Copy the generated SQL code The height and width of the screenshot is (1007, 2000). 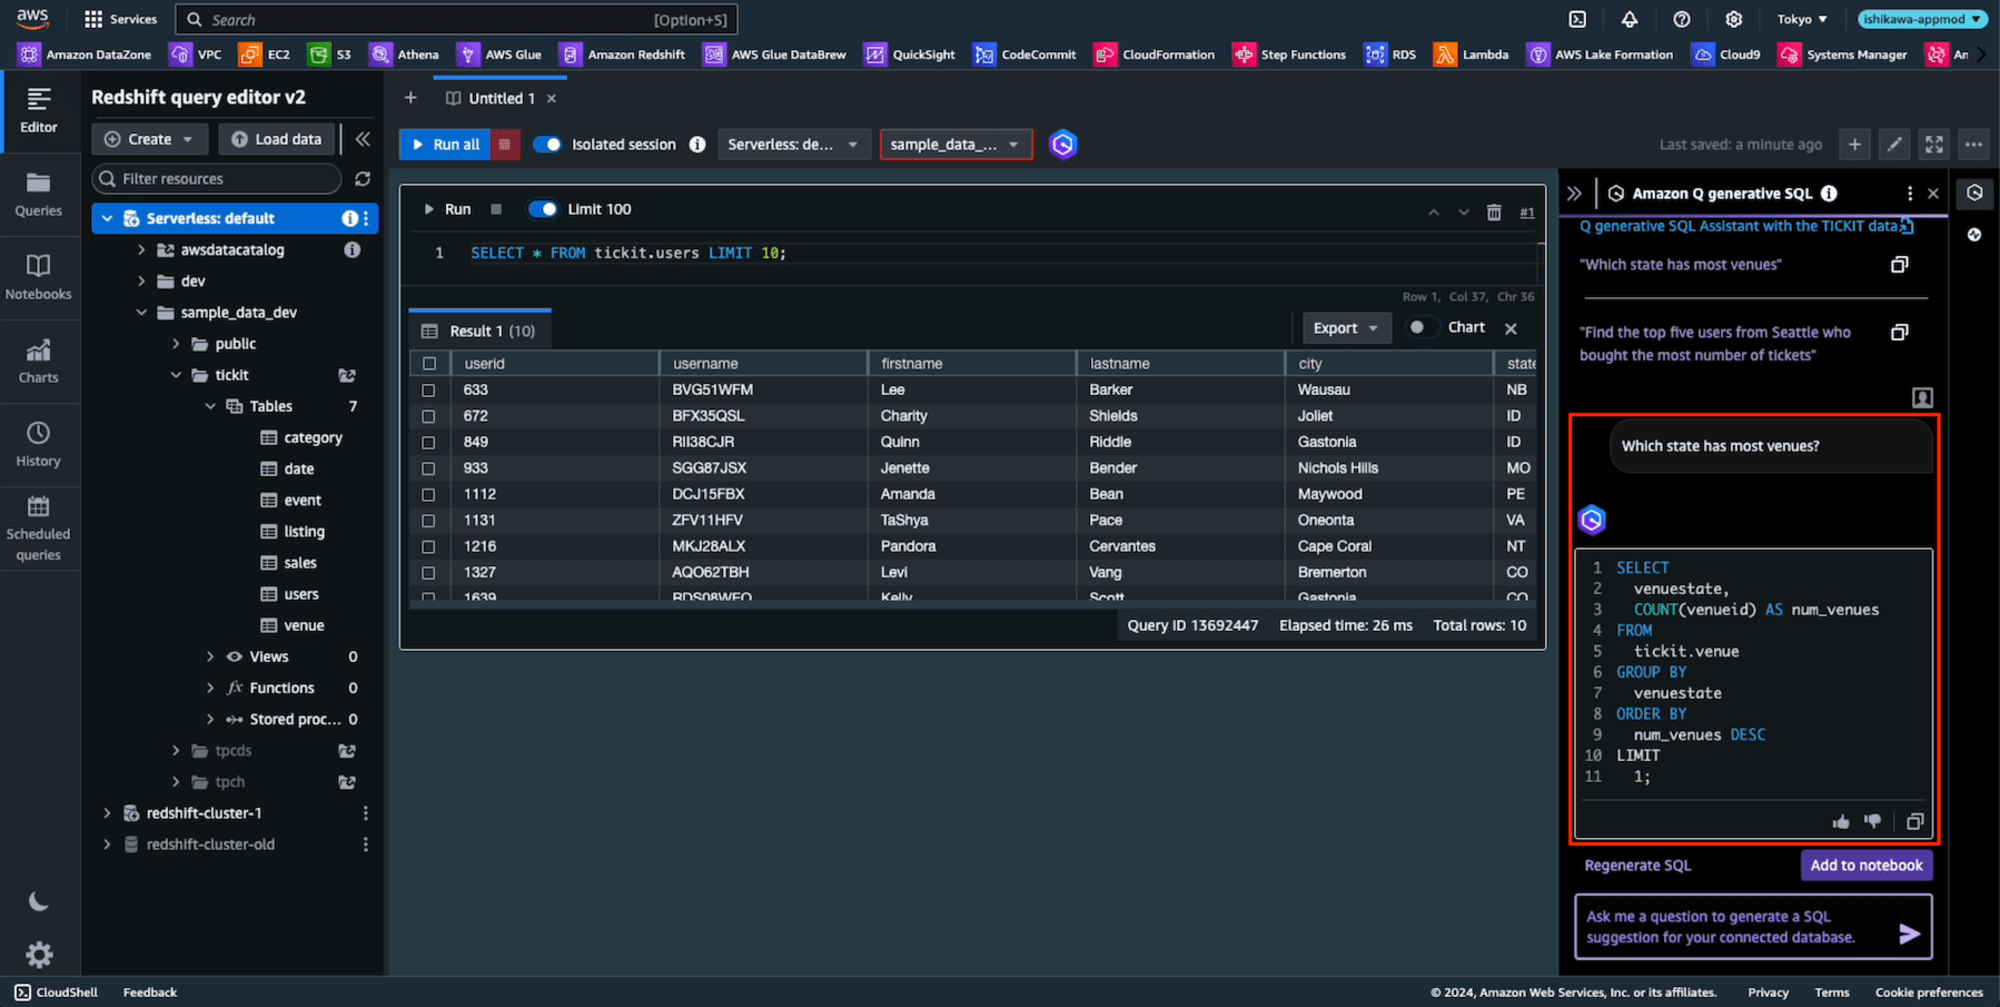click(1915, 821)
